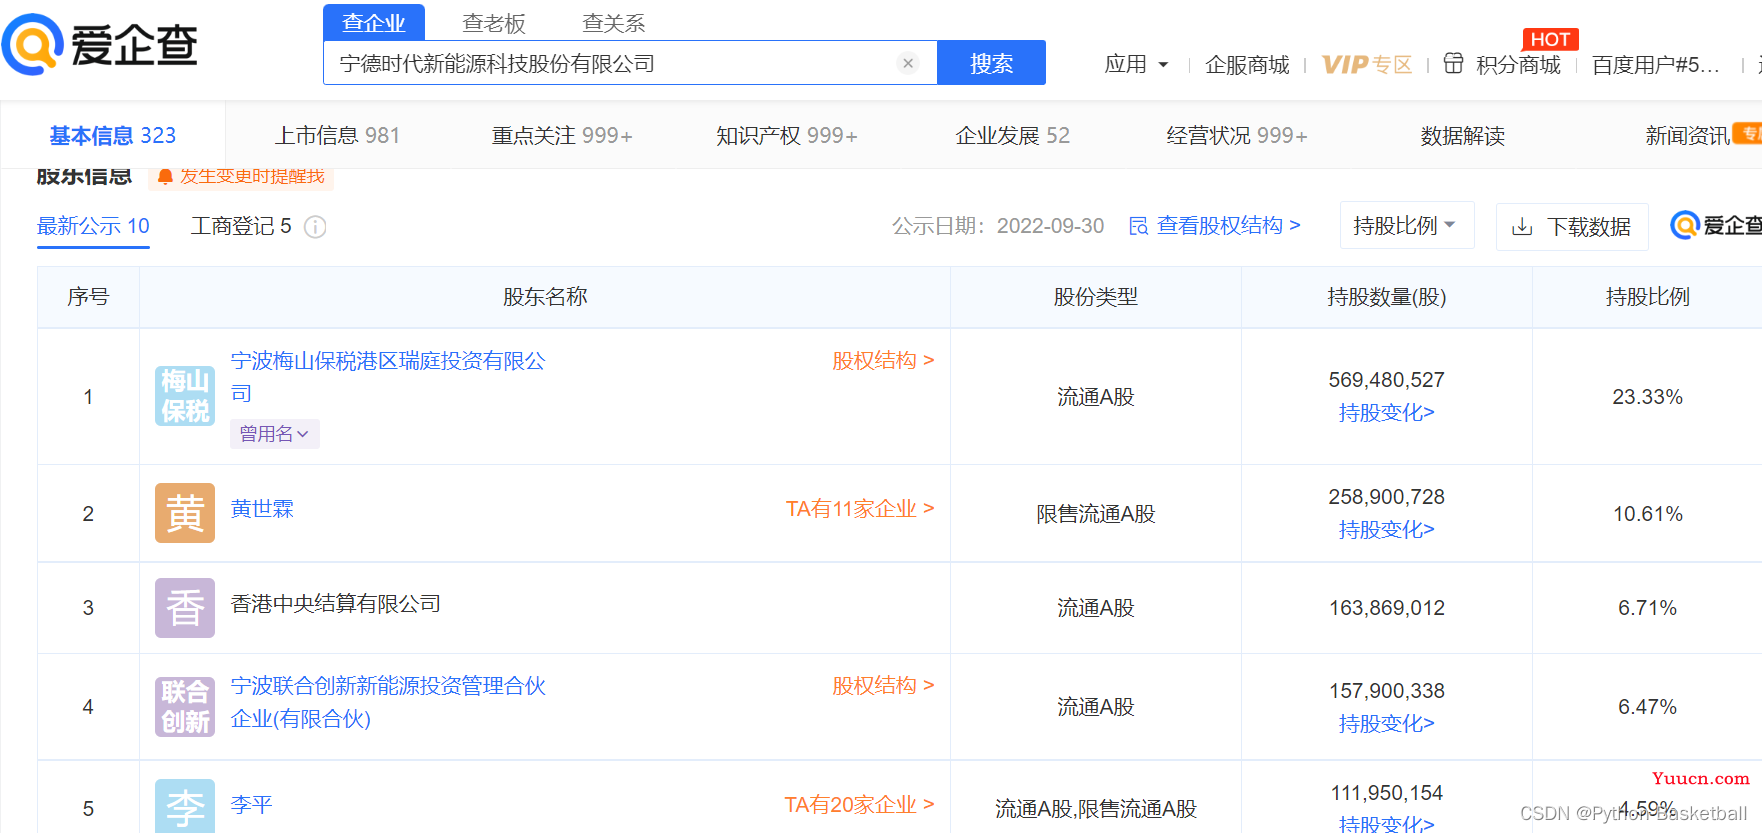Switch to the 查关系 tab
This screenshot has height=833, width=1762.
coord(614,23)
